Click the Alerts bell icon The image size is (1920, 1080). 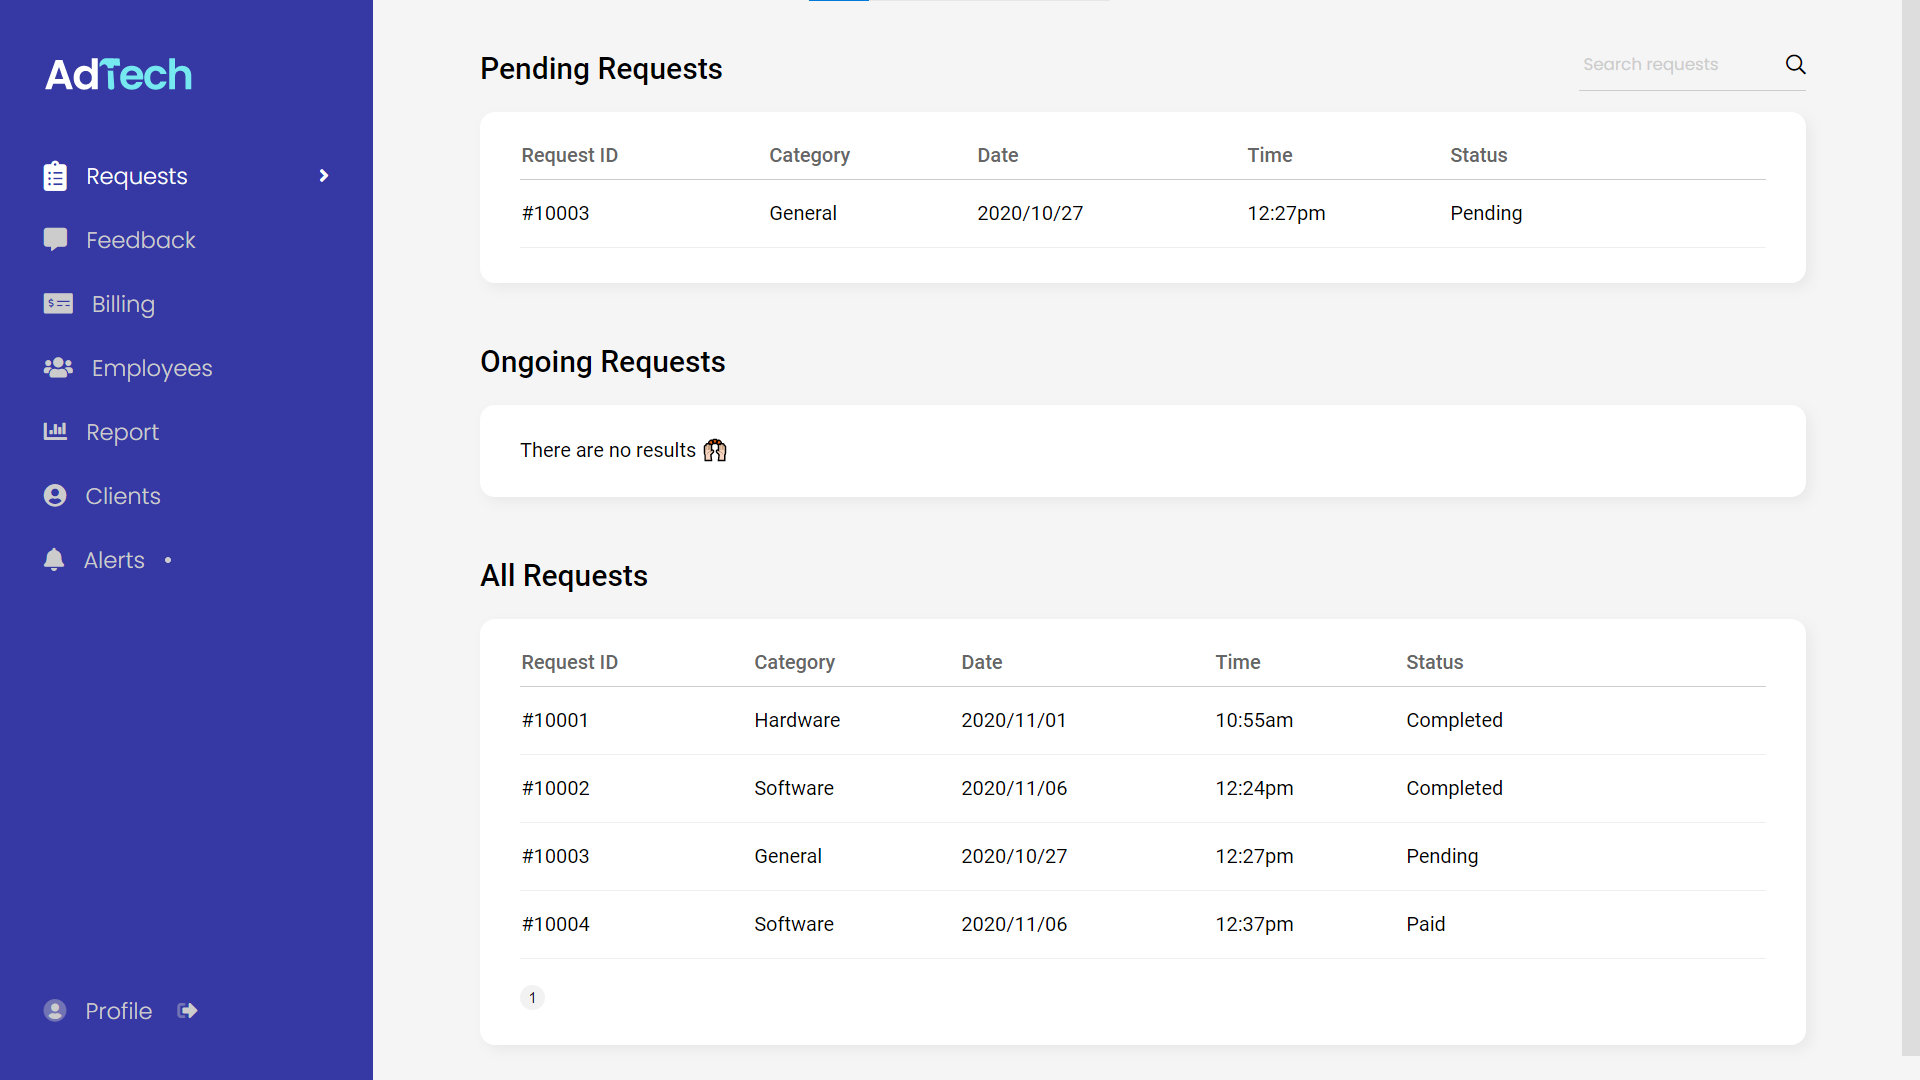[54, 559]
